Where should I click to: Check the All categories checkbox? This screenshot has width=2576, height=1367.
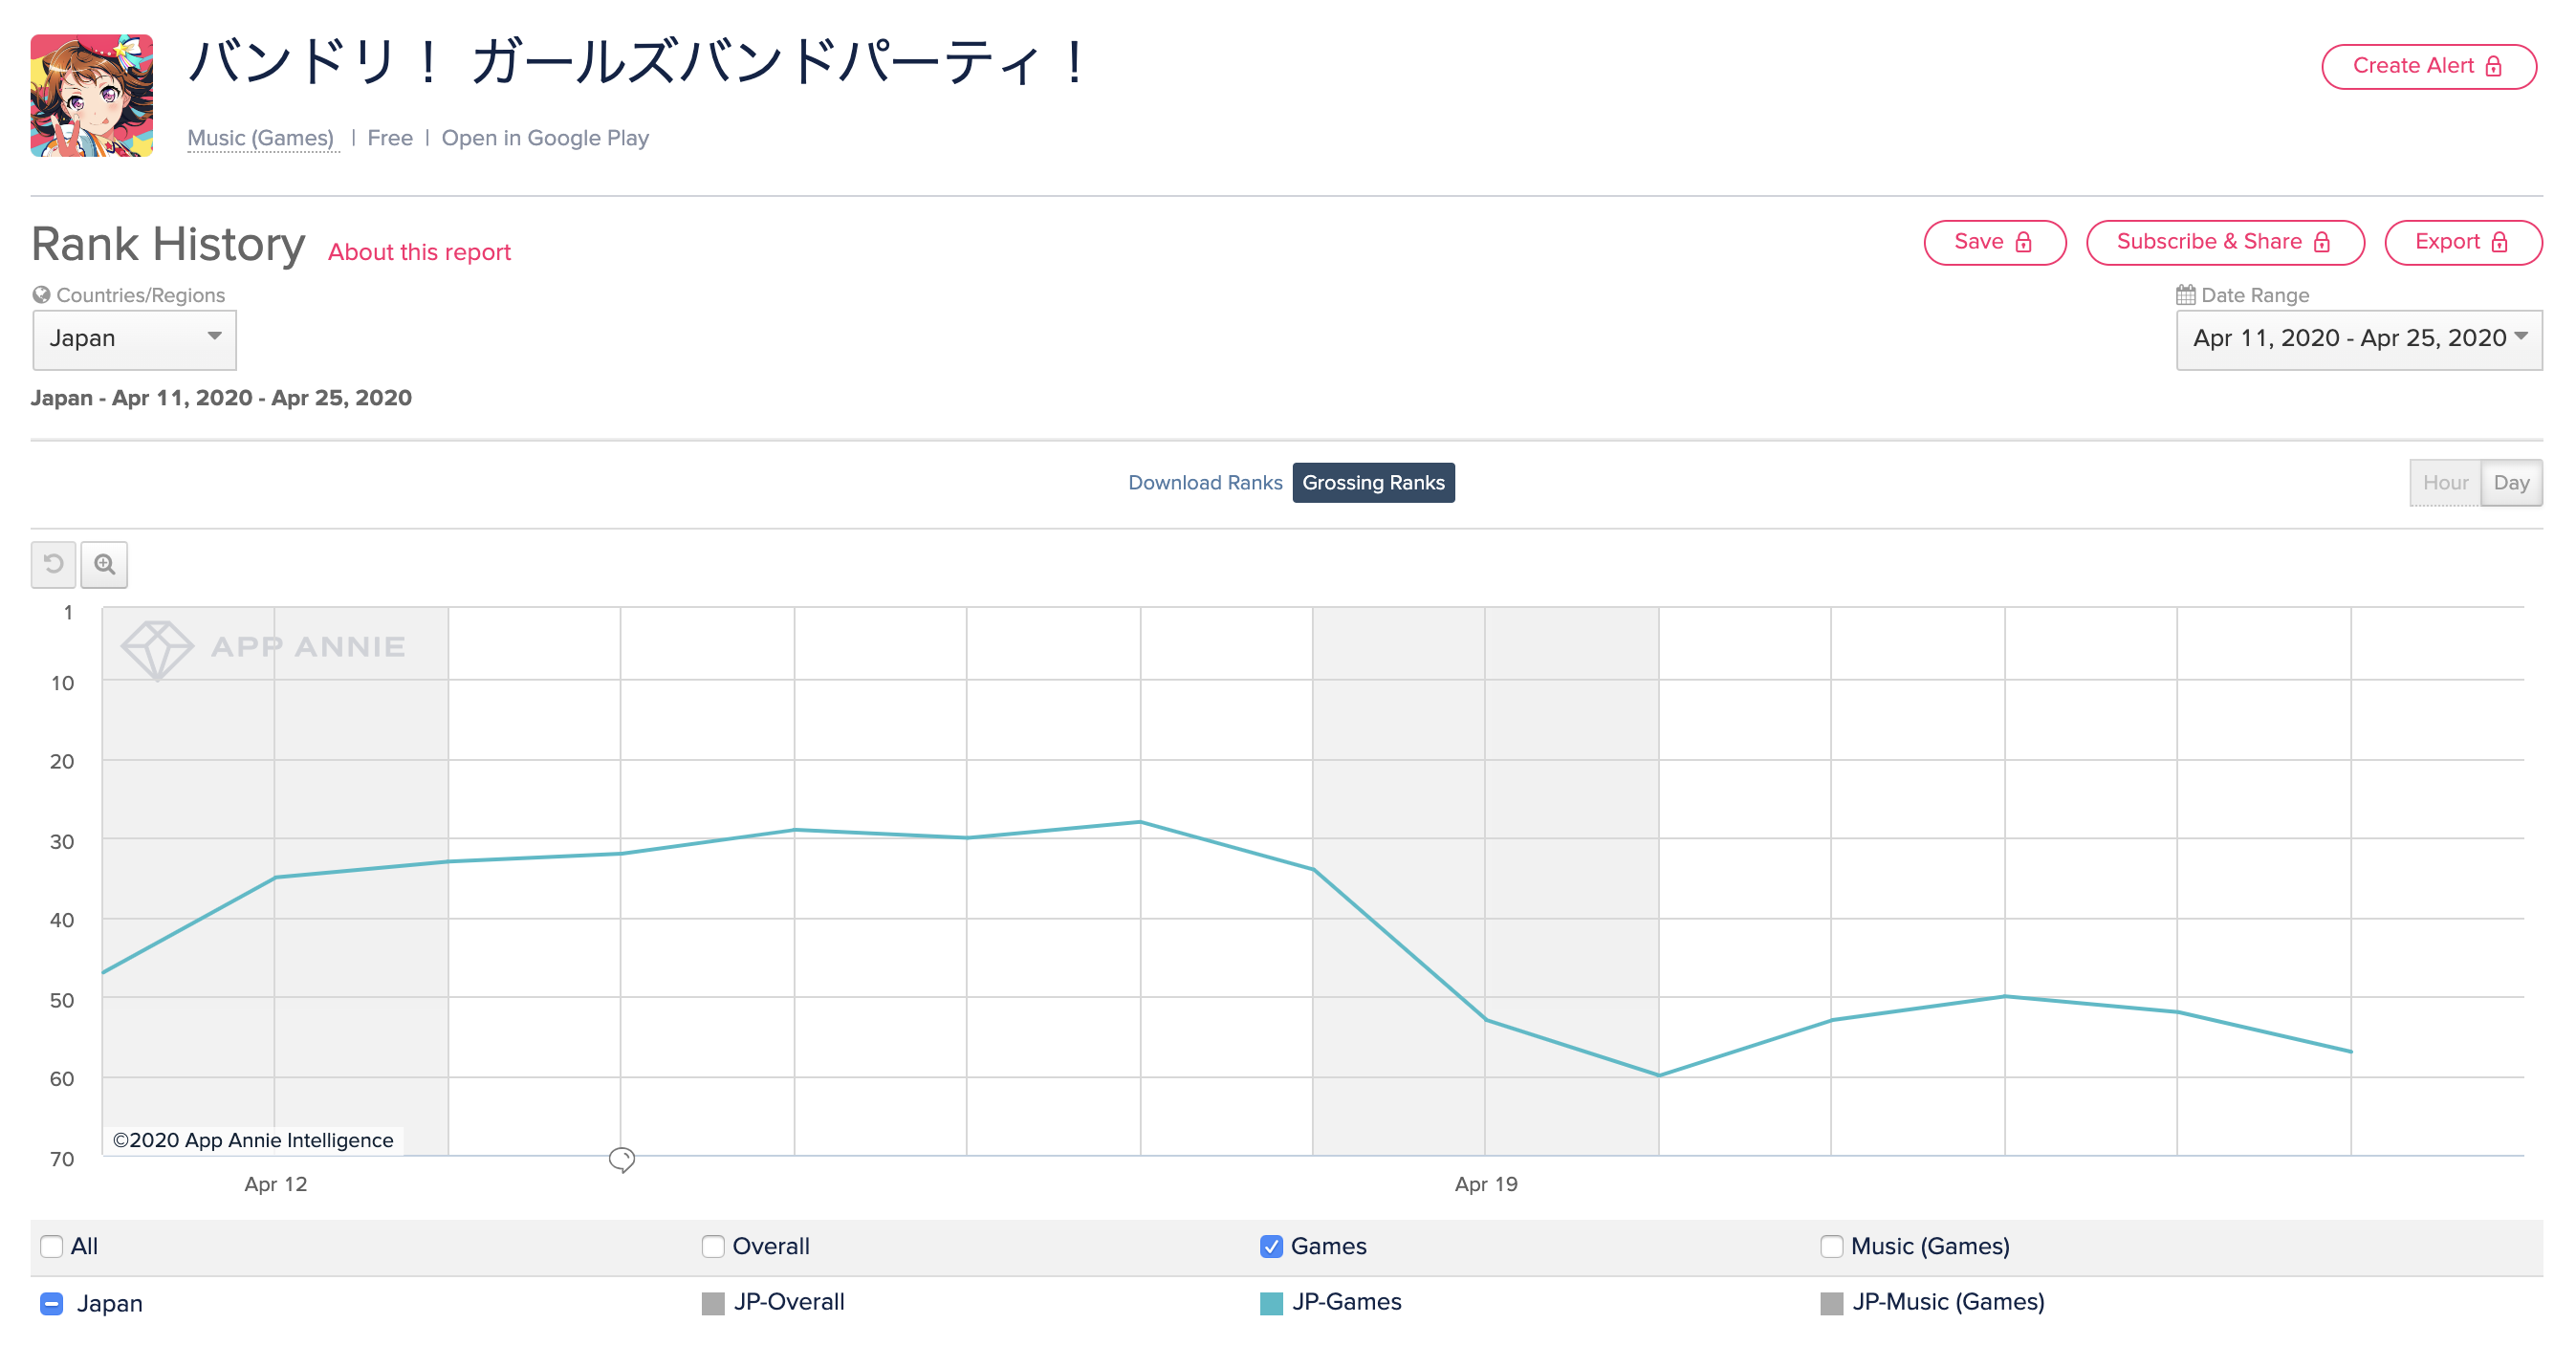(x=52, y=1246)
